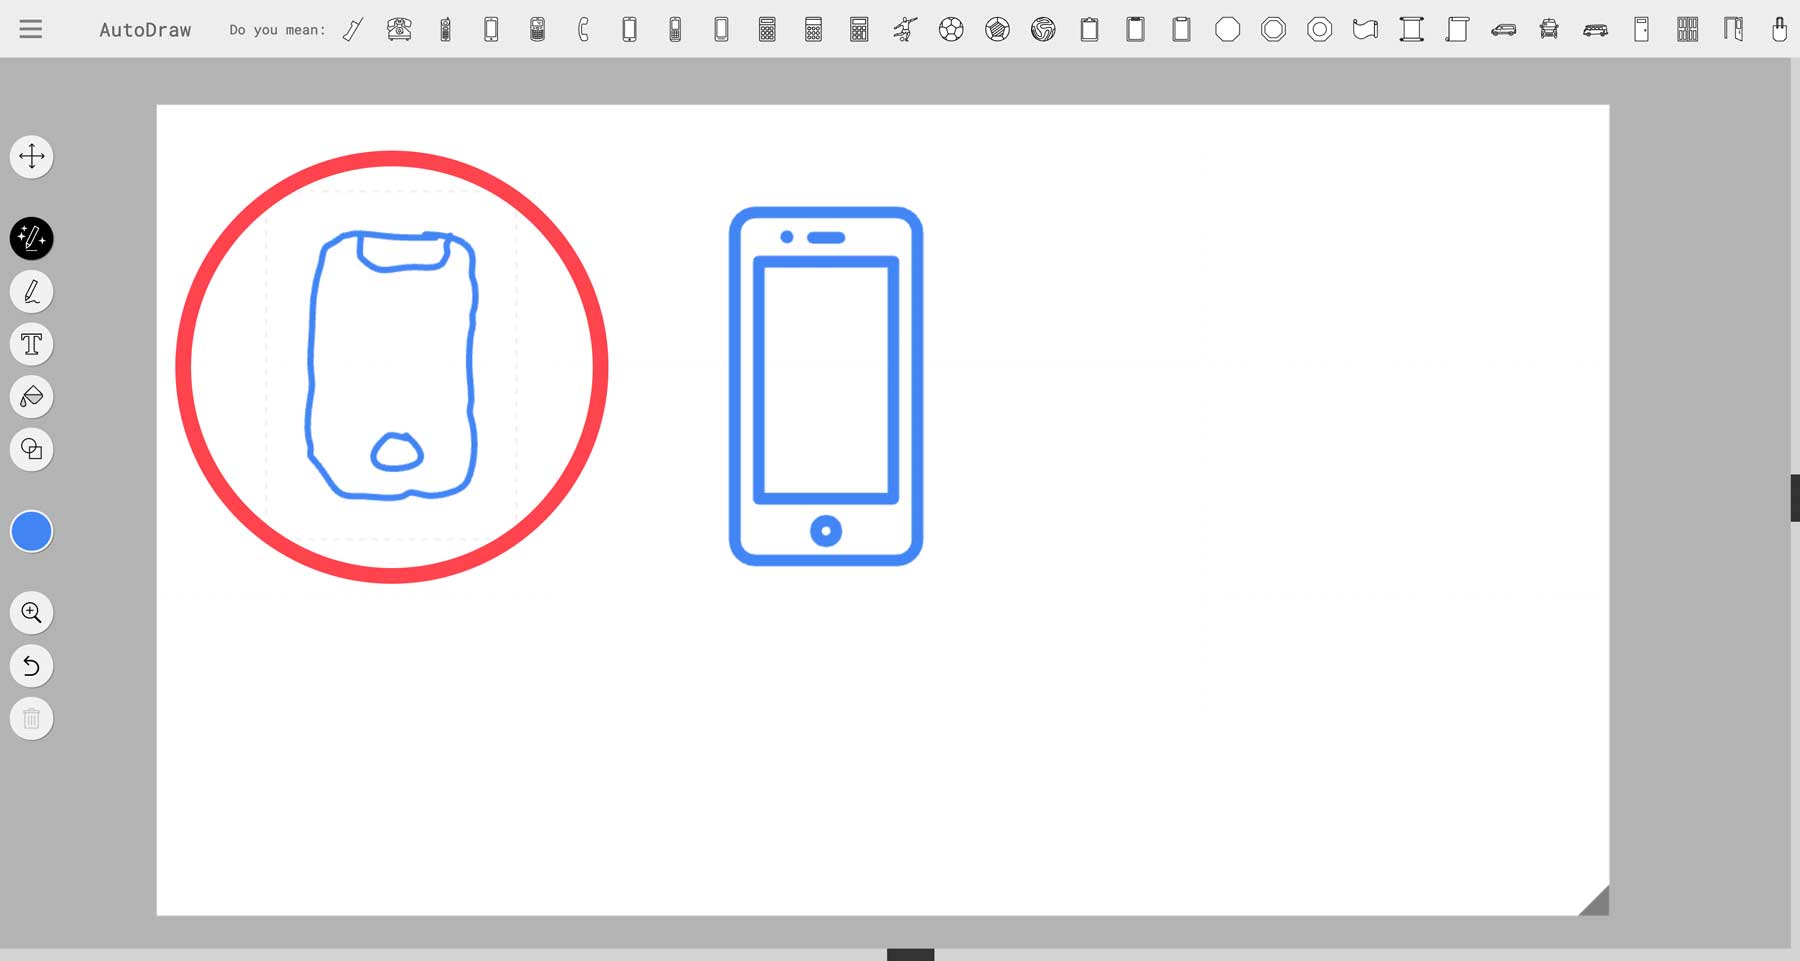Select the Type tool
Screen dimensions: 1800x961
(31, 344)
